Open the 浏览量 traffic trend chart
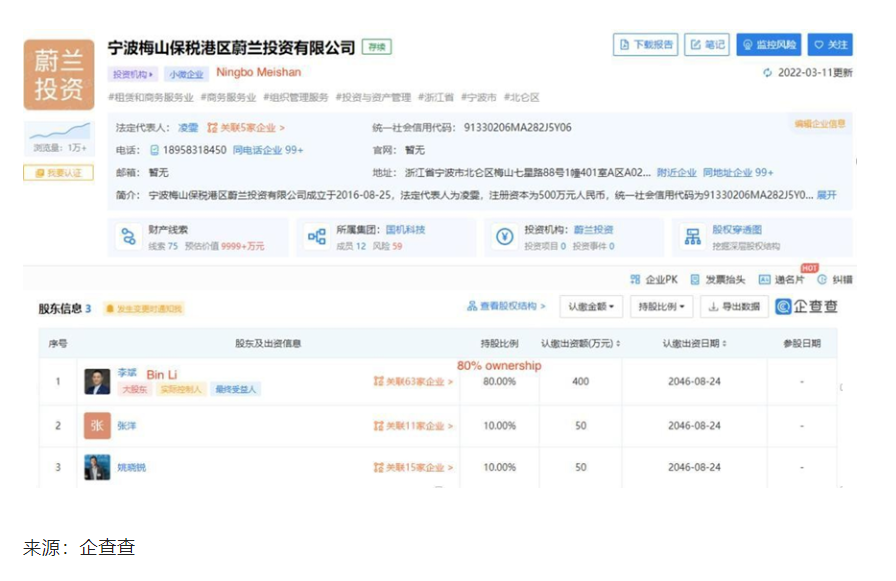 tap(59, 131)
